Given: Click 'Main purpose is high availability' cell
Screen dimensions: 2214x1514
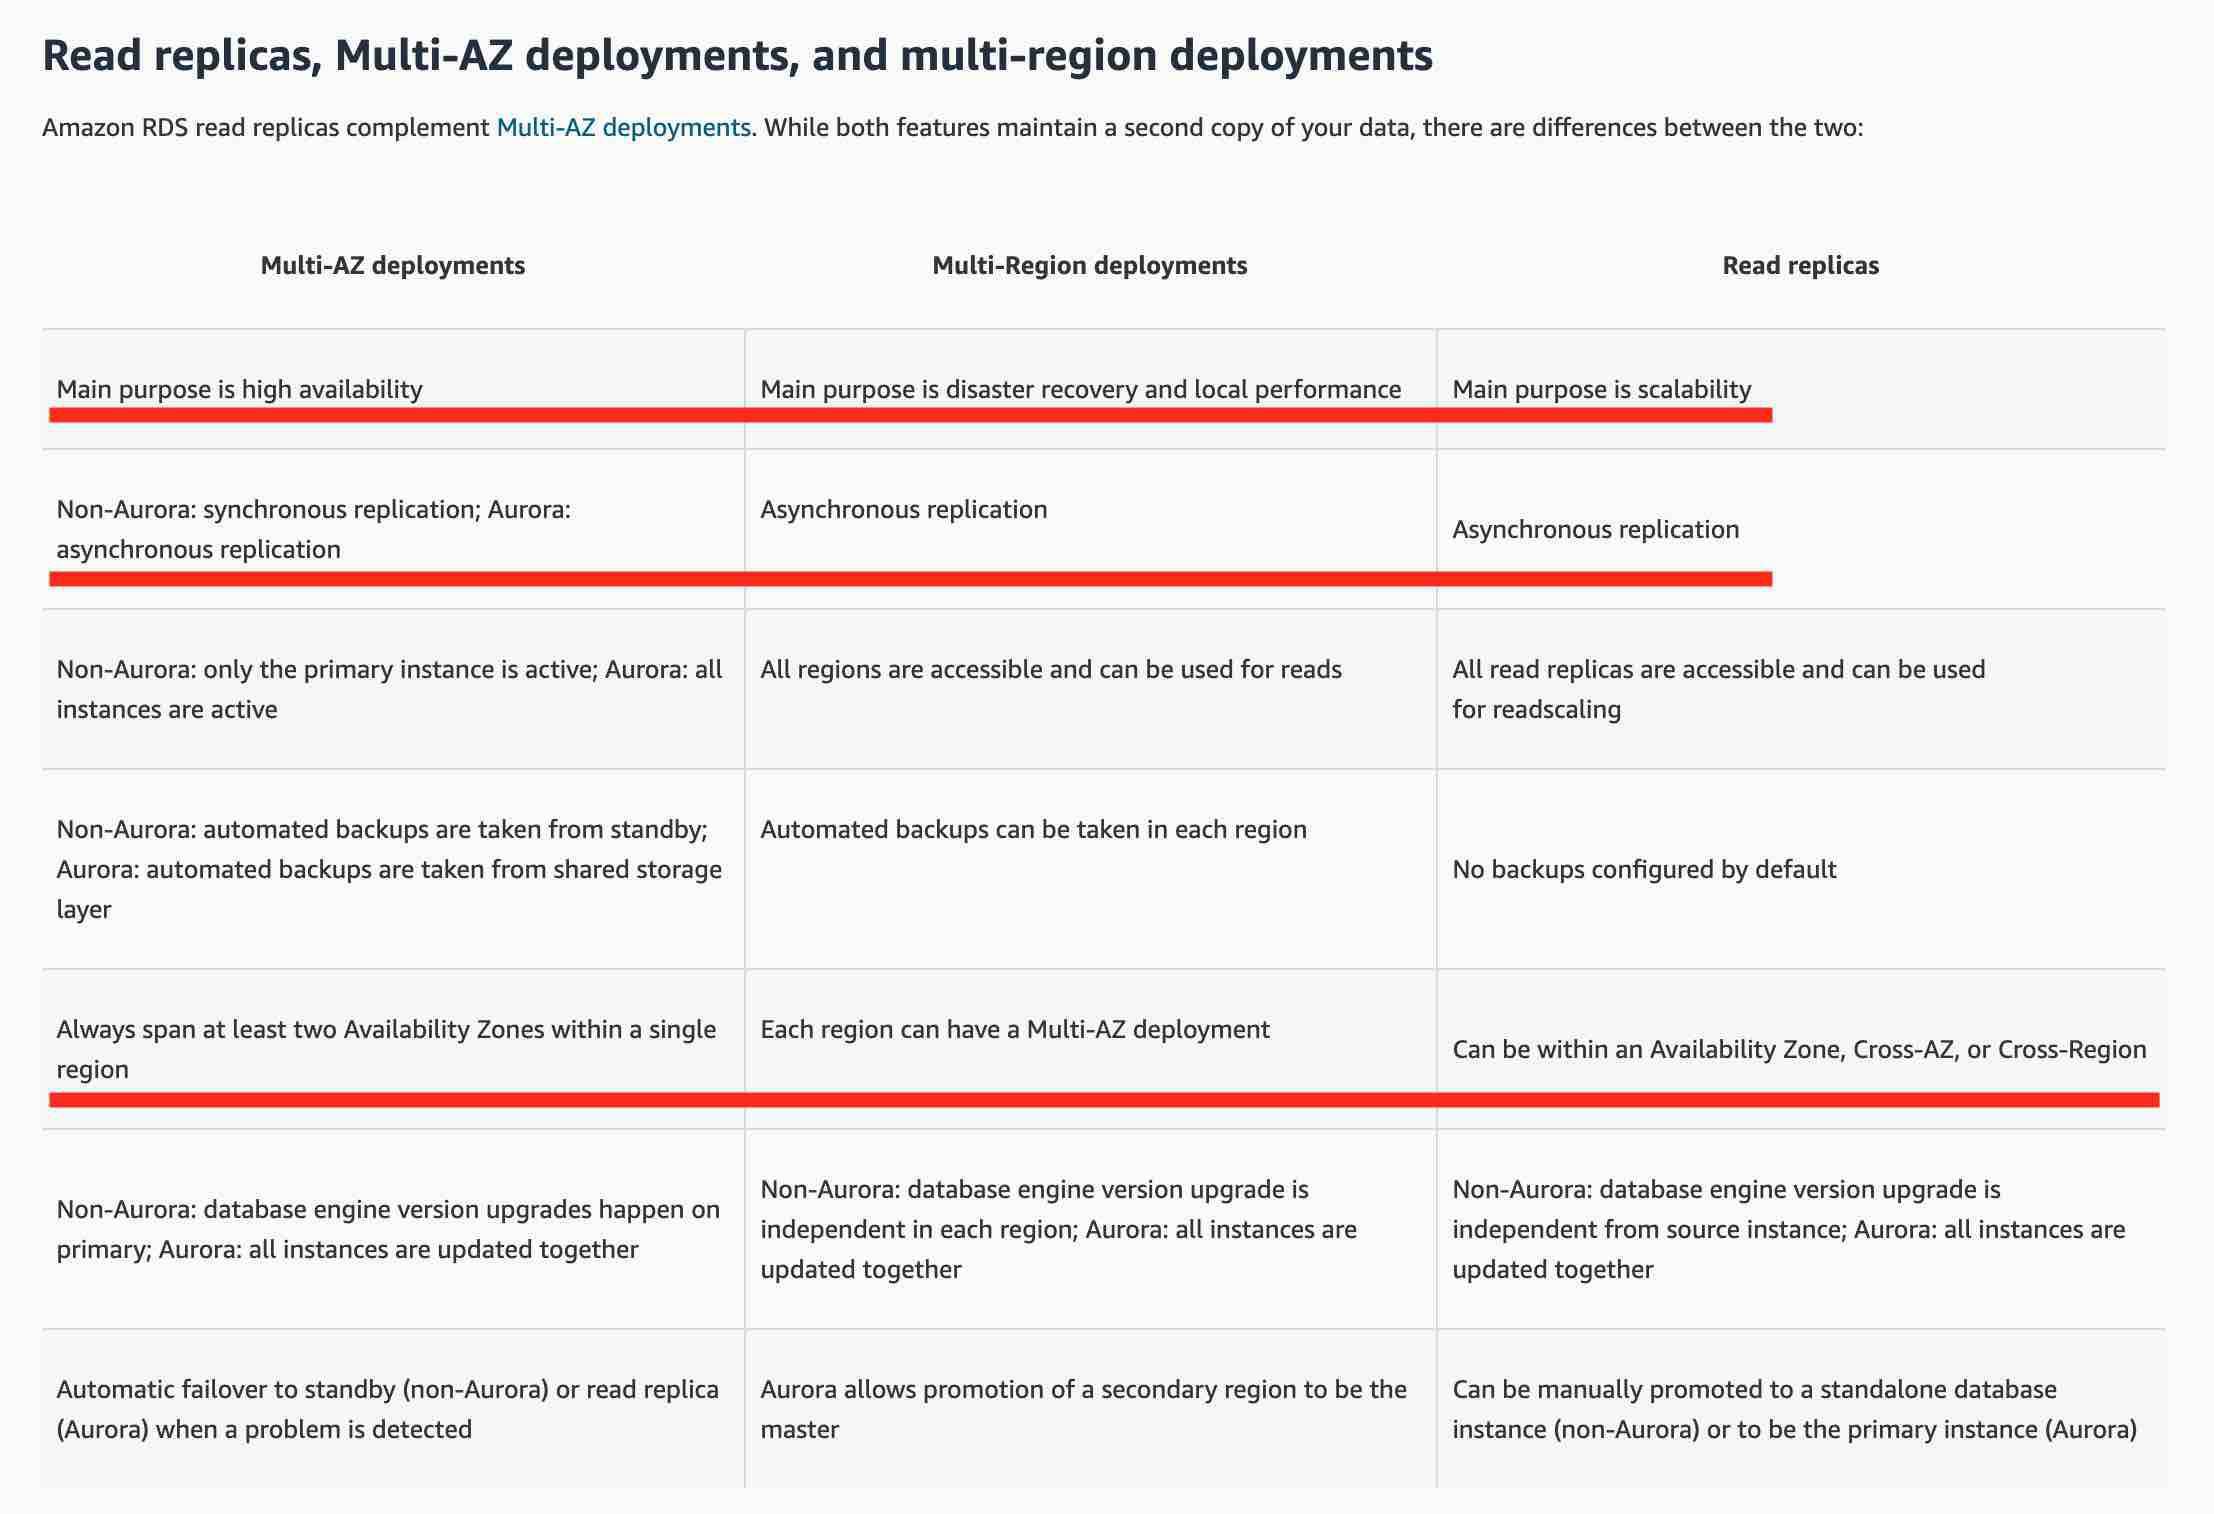Looking at the screenshot, I should point(240,389).
